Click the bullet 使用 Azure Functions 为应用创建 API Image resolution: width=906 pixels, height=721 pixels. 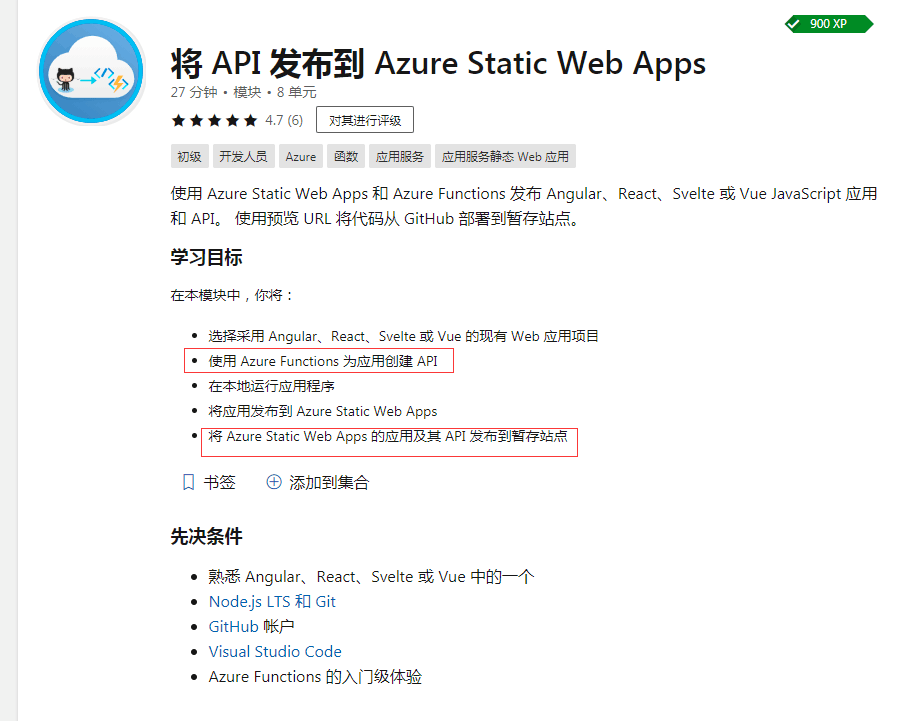pyautogui.click(x=323, y=361)
